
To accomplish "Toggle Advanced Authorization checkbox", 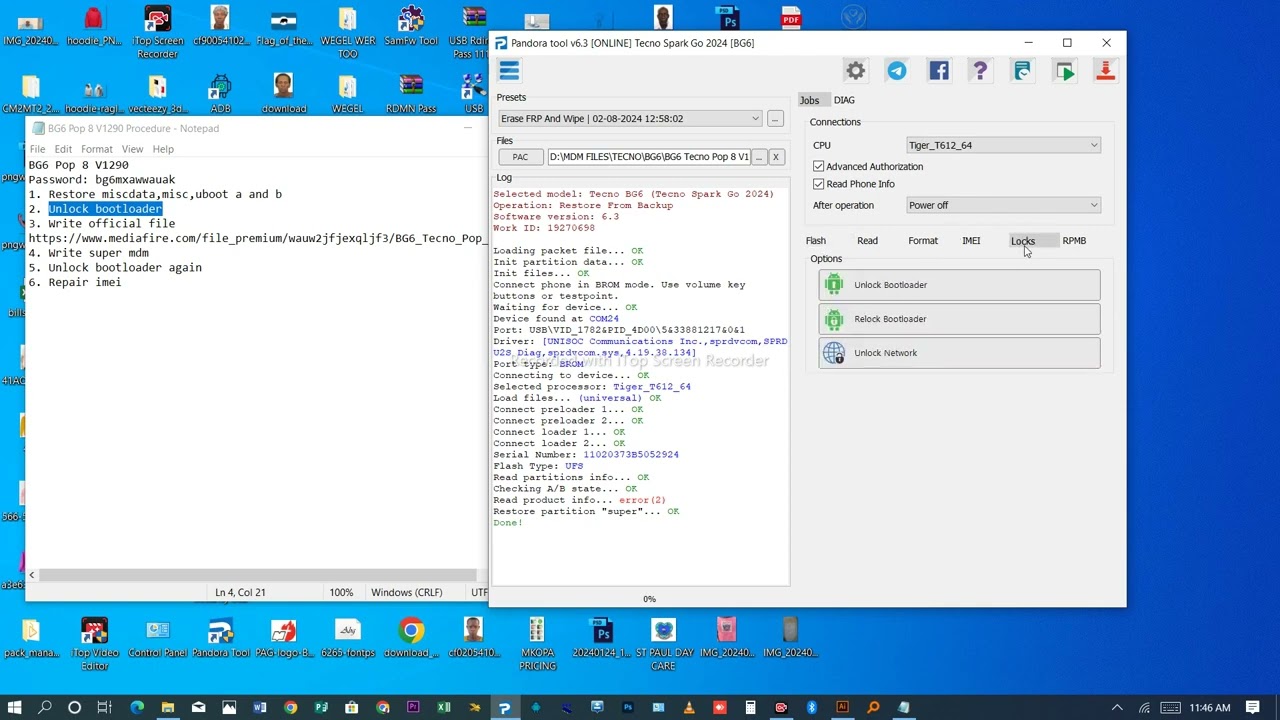I will [819, 166].
